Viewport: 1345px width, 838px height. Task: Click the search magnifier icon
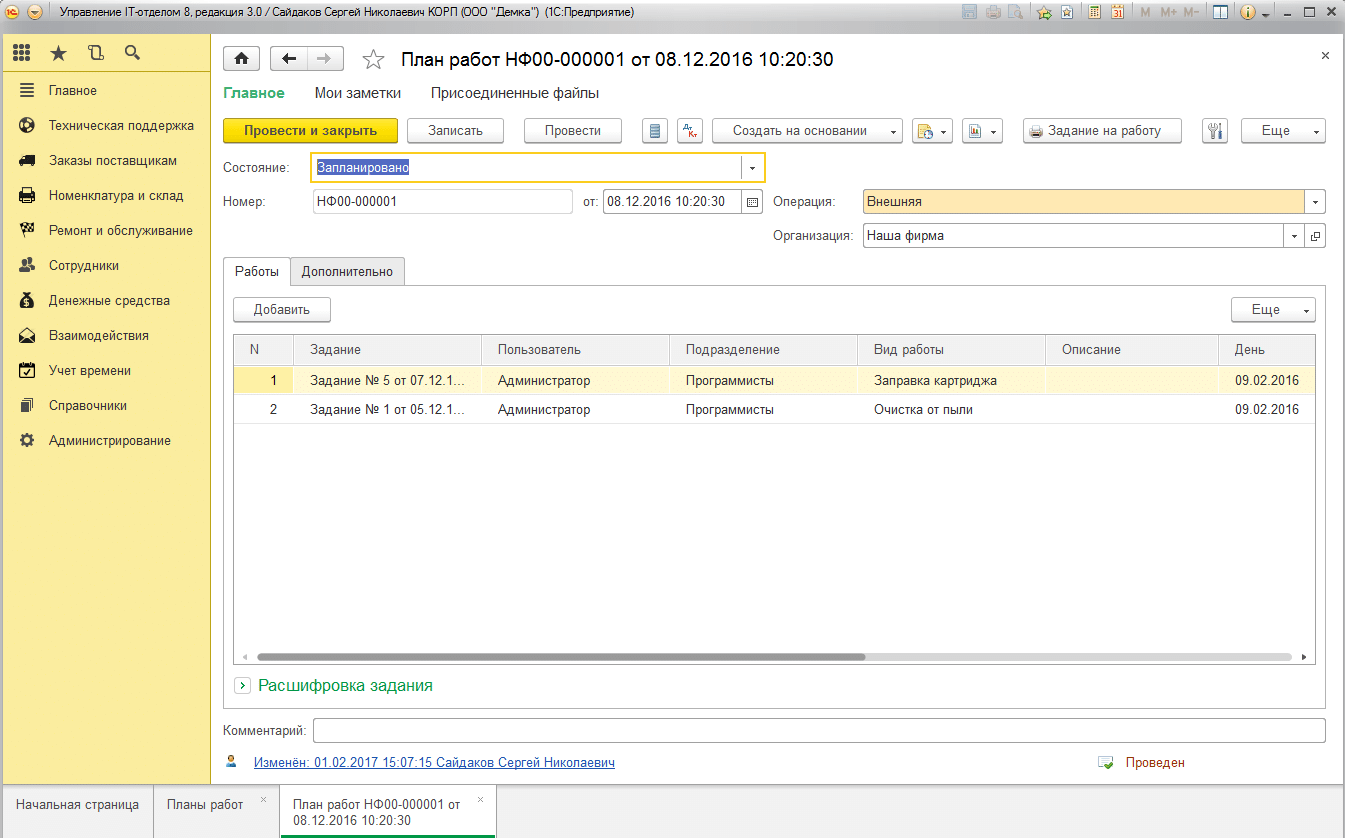[x=132, y=53]
